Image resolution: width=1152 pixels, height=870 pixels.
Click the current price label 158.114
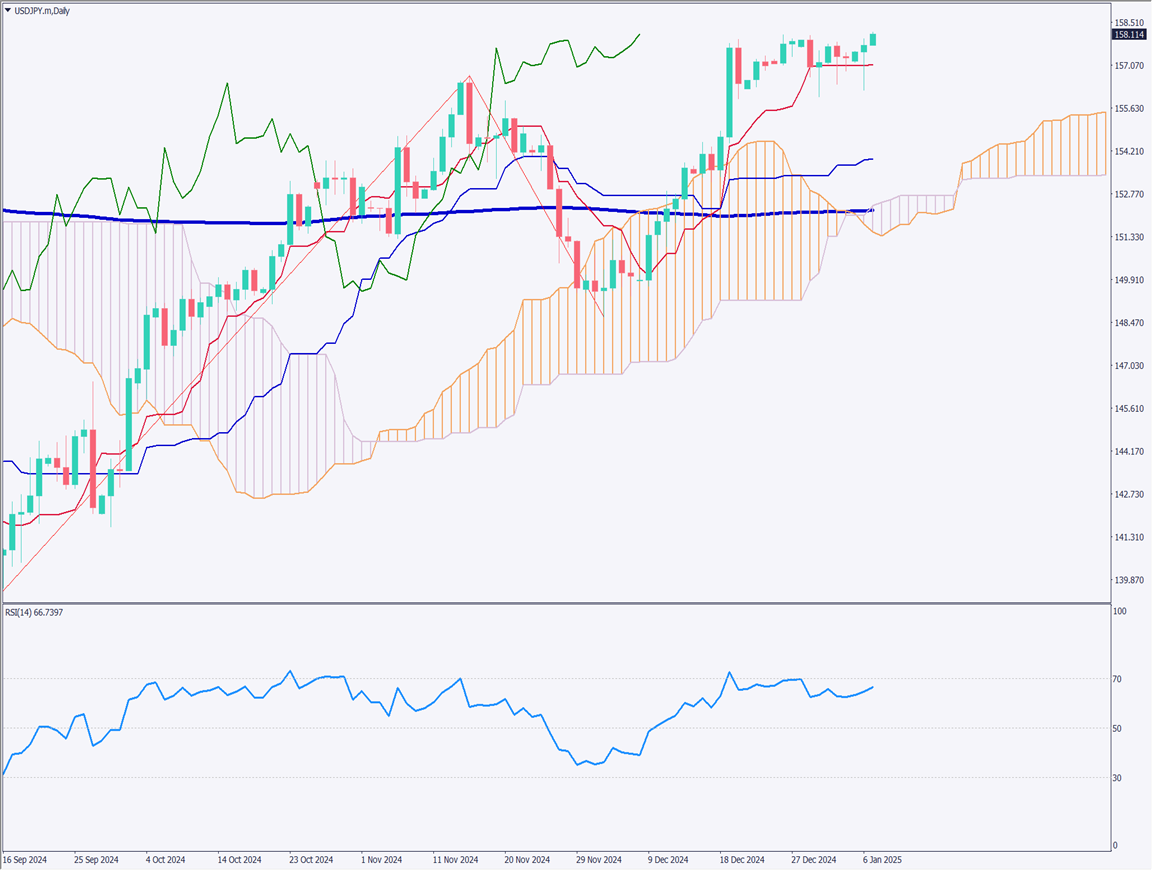1130,35
